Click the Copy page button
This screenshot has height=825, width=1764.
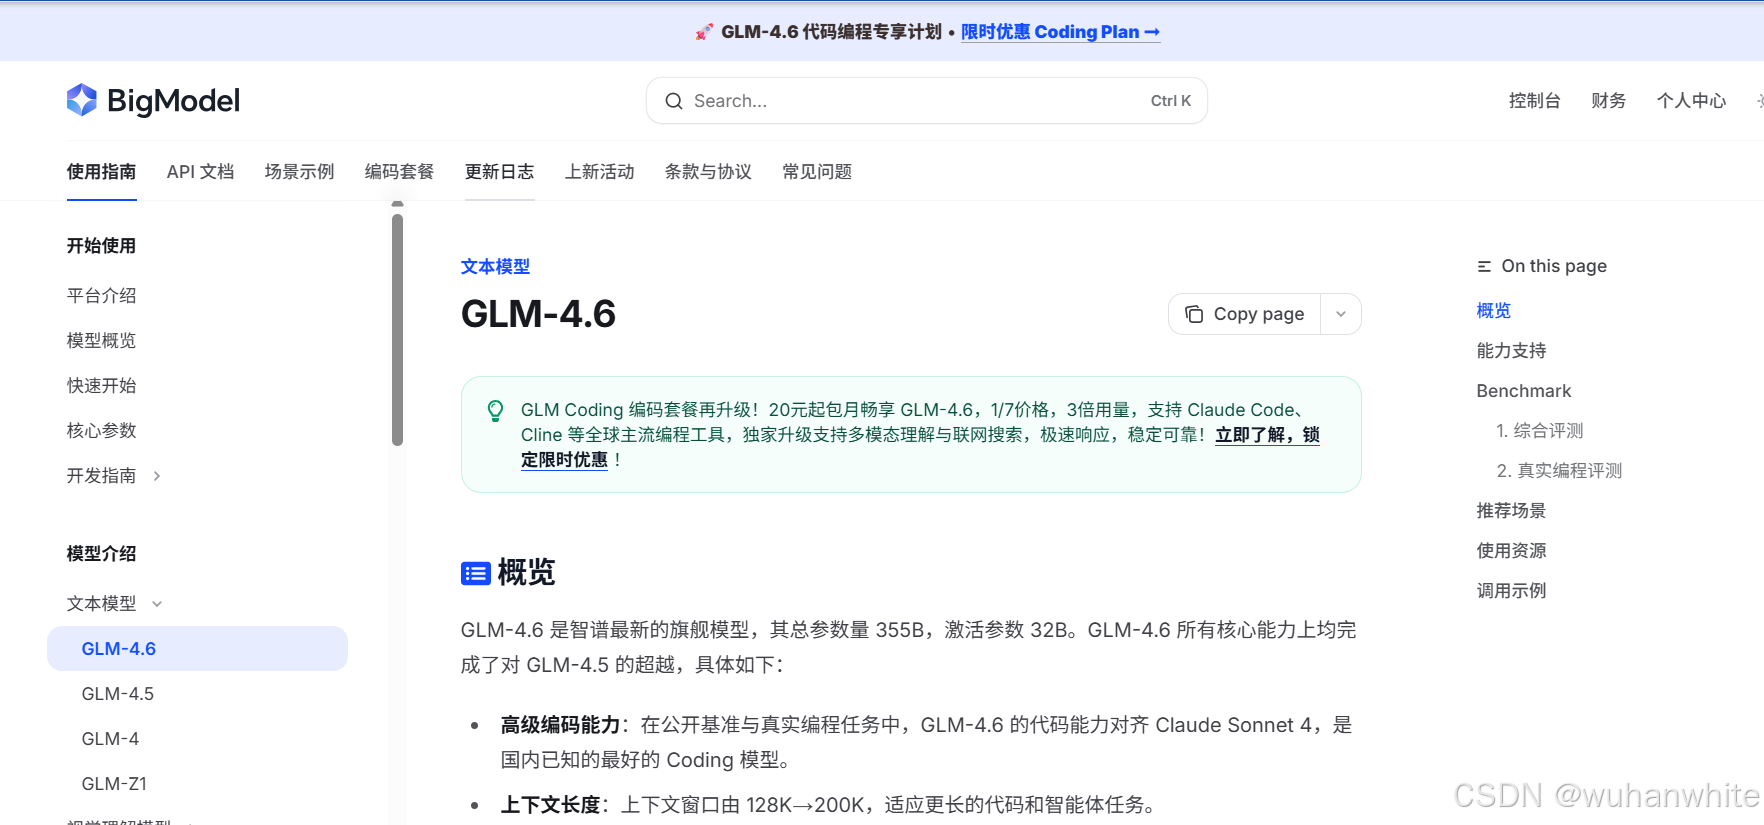point(1245,314)
